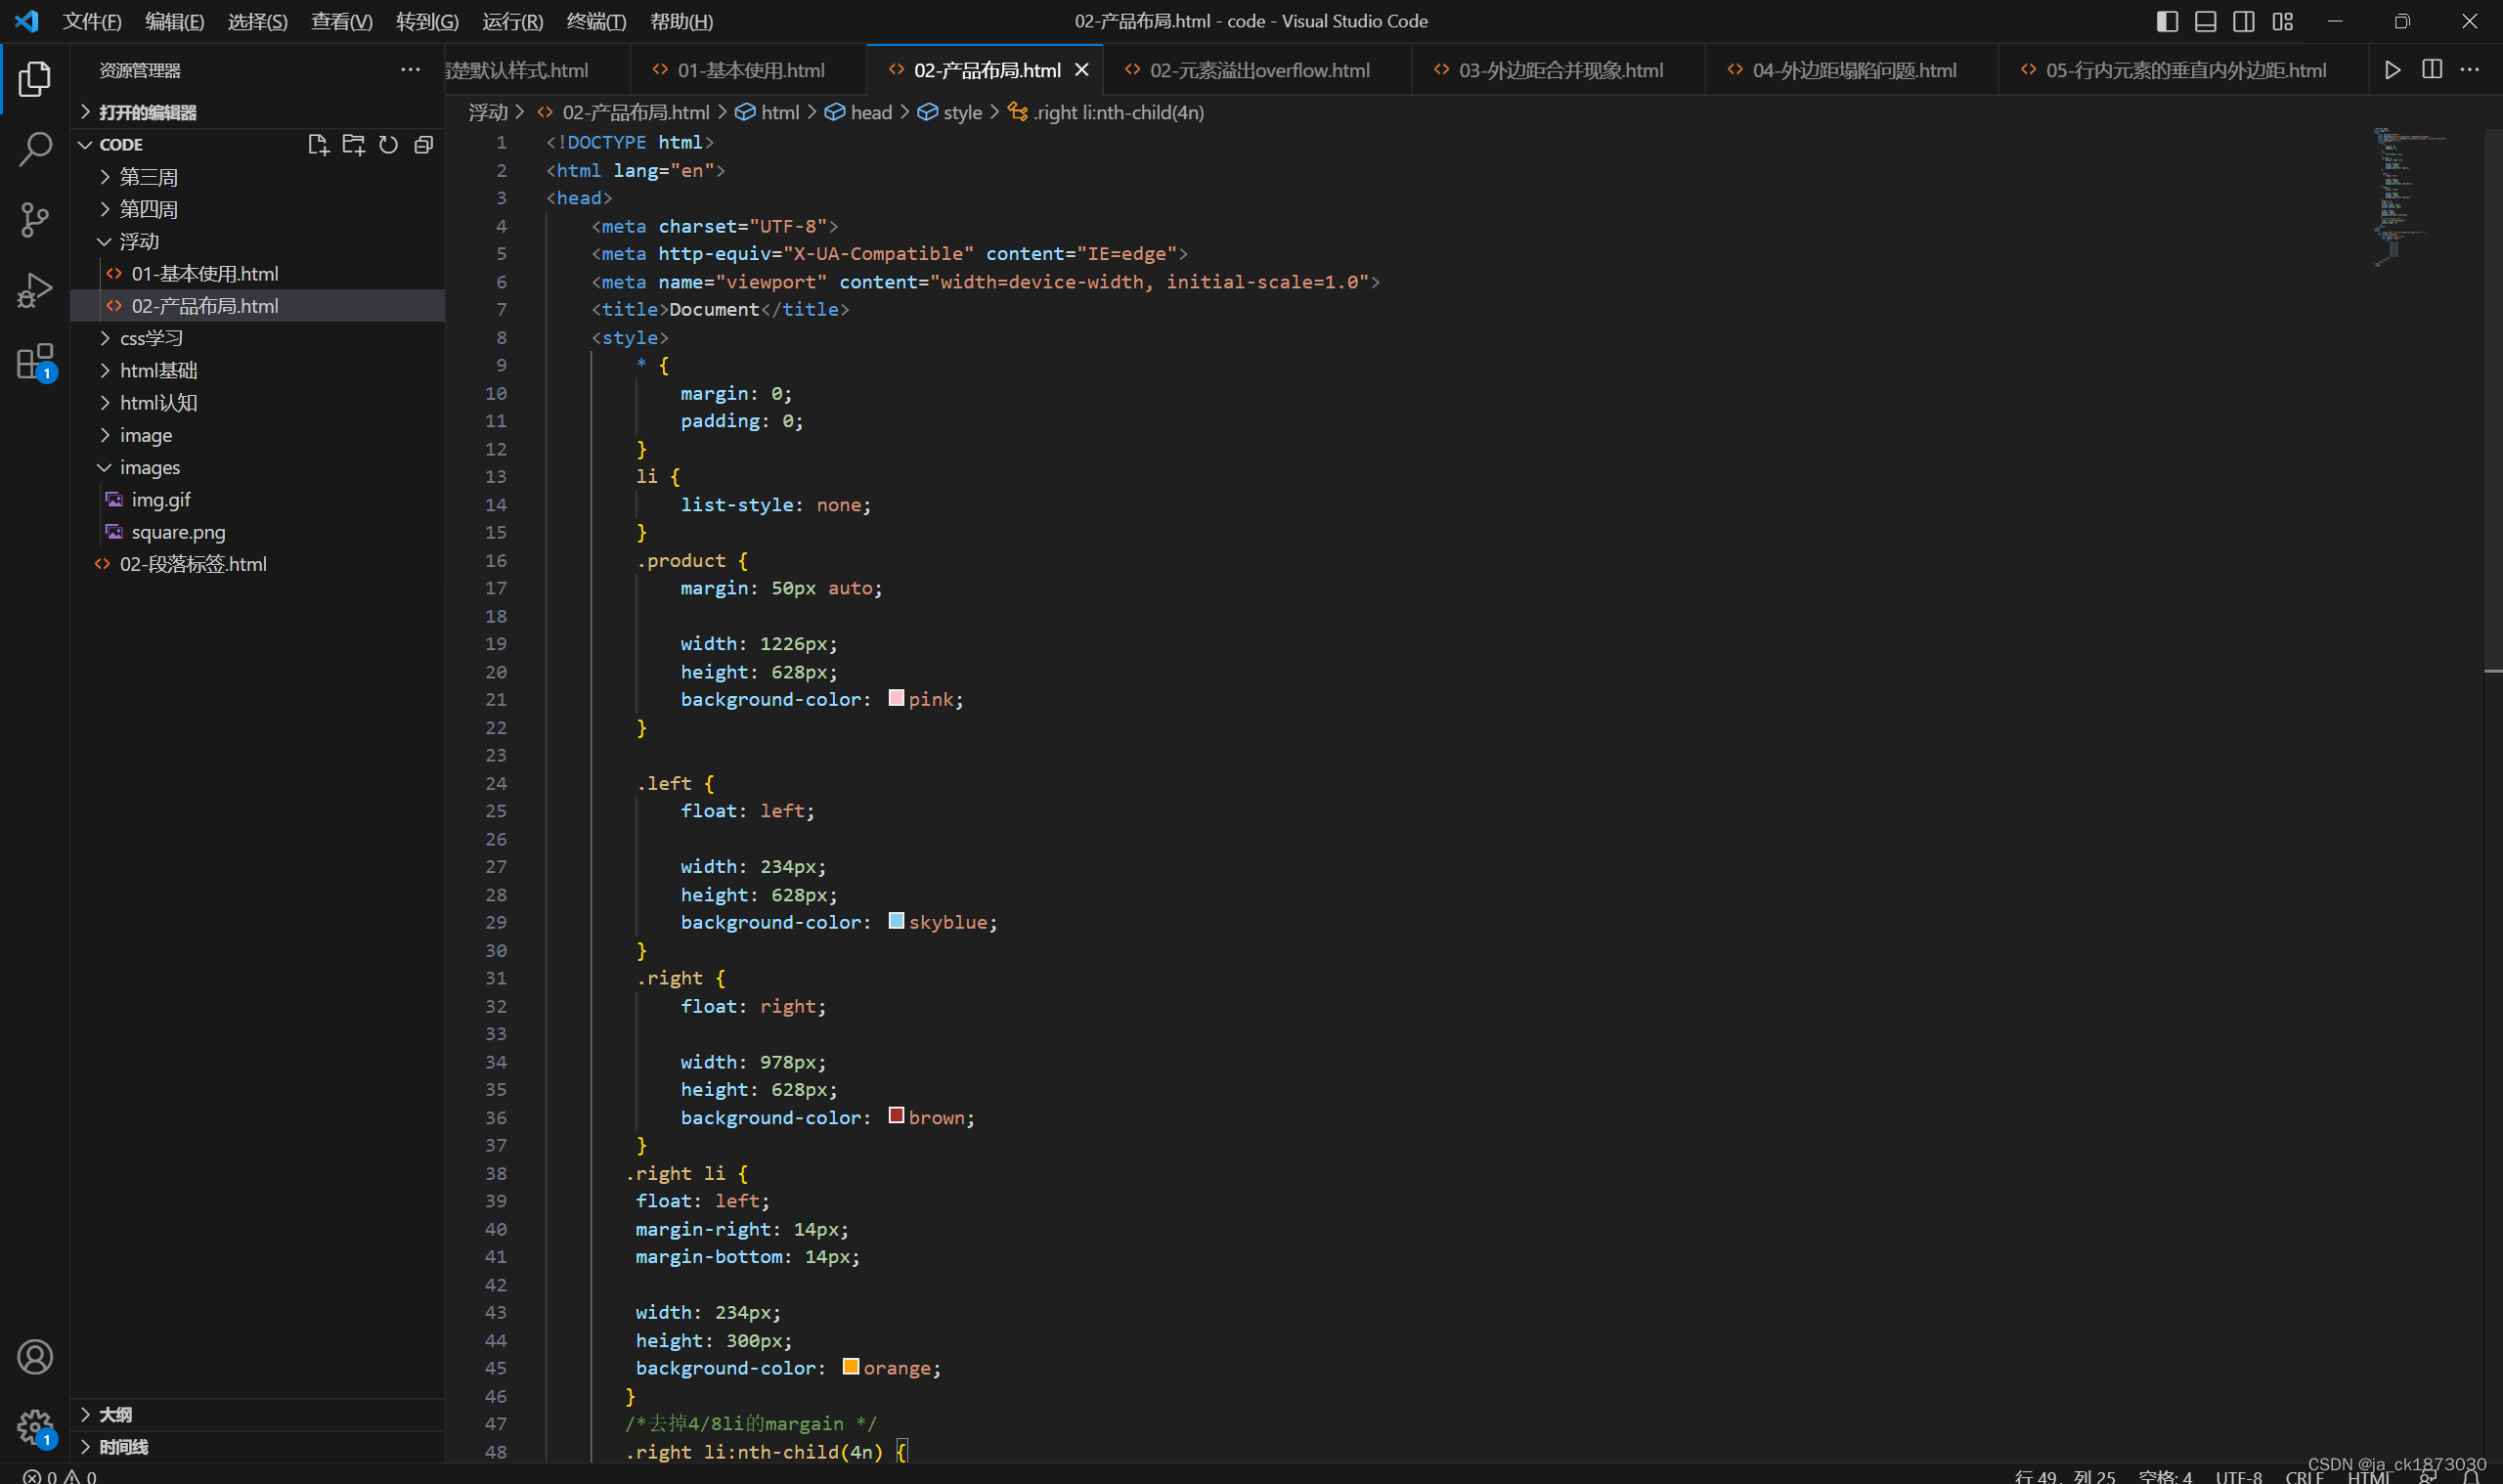Click the New File icon in explorer
Image resolution: width=2503 pixels, height=1484 pixels.
pyautogui.click(x=318, y=145)
